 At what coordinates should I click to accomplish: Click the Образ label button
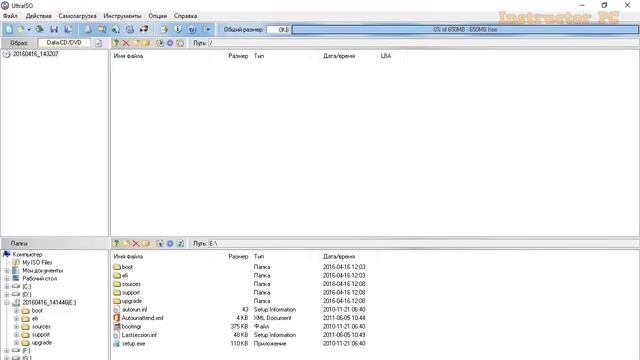click(x=19, y=43)
